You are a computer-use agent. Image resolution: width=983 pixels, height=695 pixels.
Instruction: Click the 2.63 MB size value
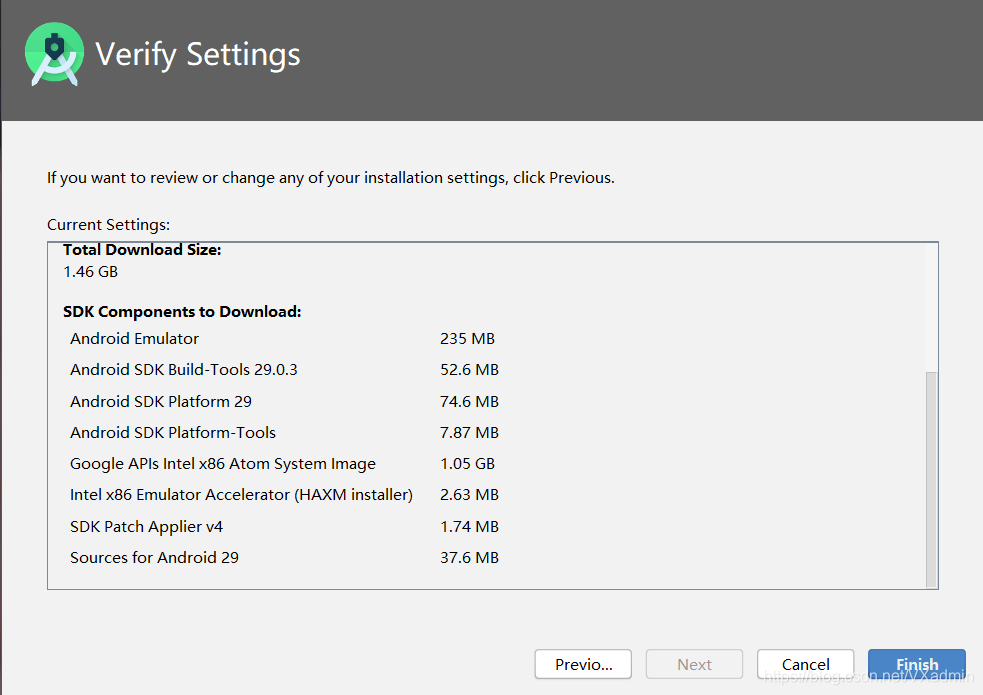[x=469, y=494]
